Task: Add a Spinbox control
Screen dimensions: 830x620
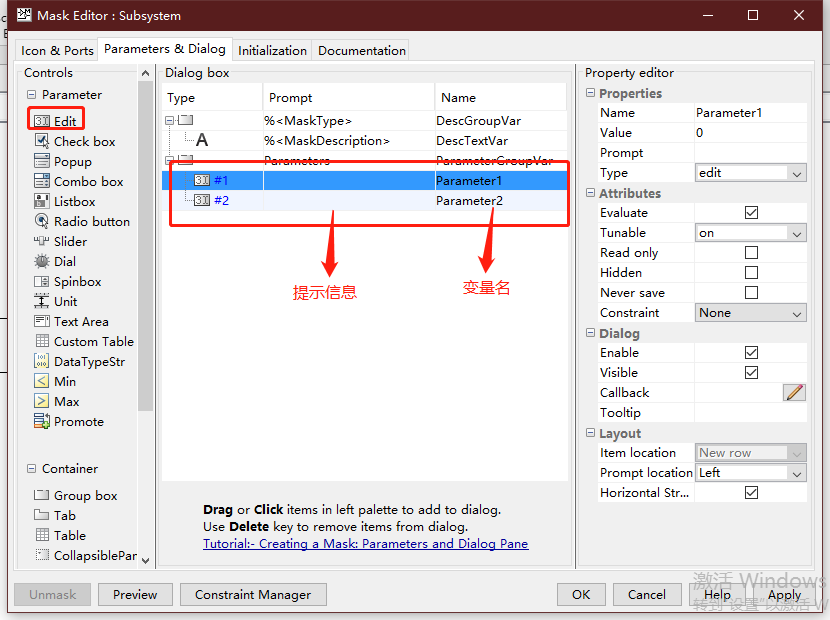Action: pos(68,282)
